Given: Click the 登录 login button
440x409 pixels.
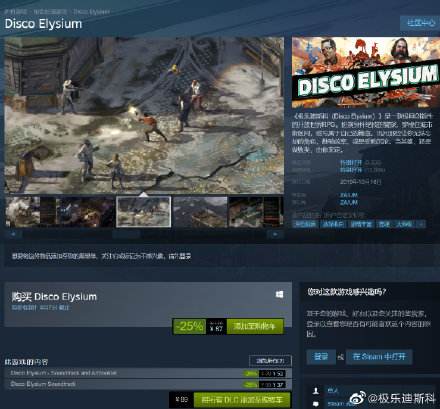Looking at the screenshot, I should coord(321,357).
